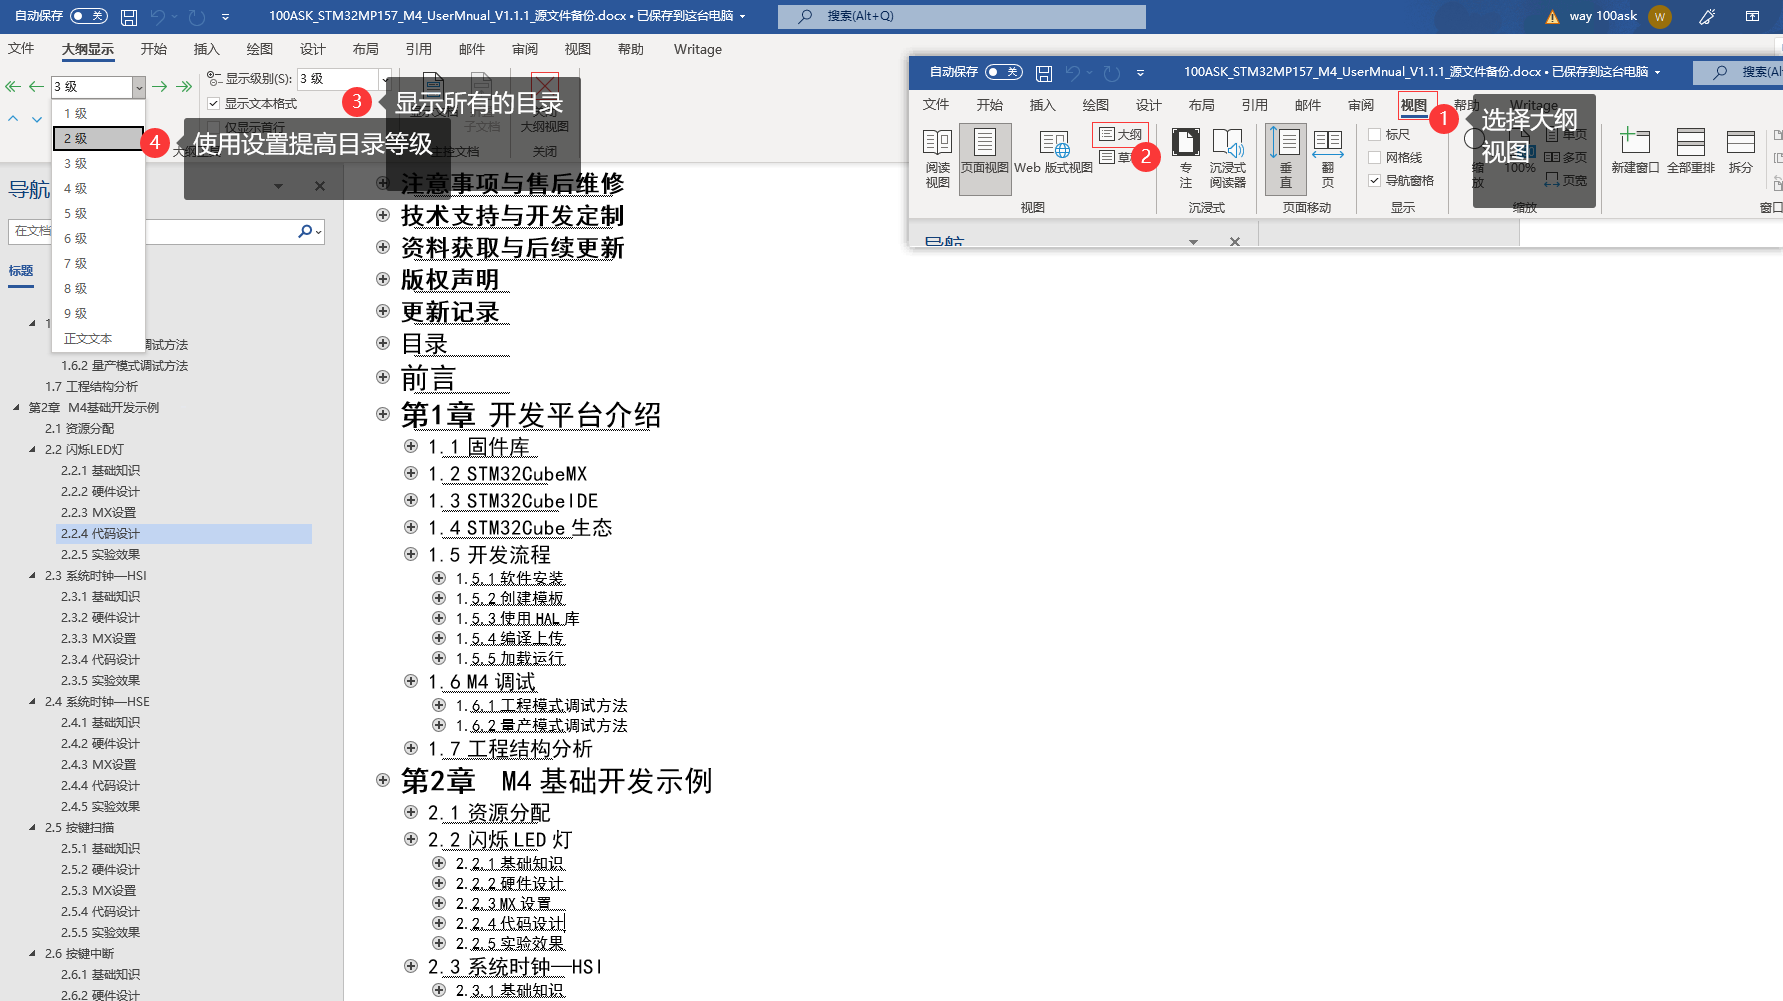Open the 文件 menu in main window
The width and height of the screenshot is (1783, 1001).
point(21,49)
